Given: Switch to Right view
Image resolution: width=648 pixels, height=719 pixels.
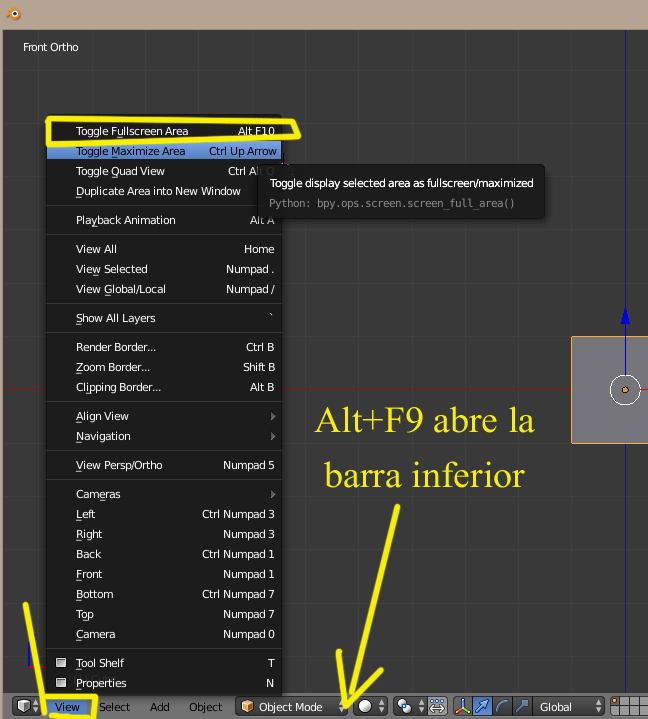Looking at the screenshot, I should (x=164, y=534).
